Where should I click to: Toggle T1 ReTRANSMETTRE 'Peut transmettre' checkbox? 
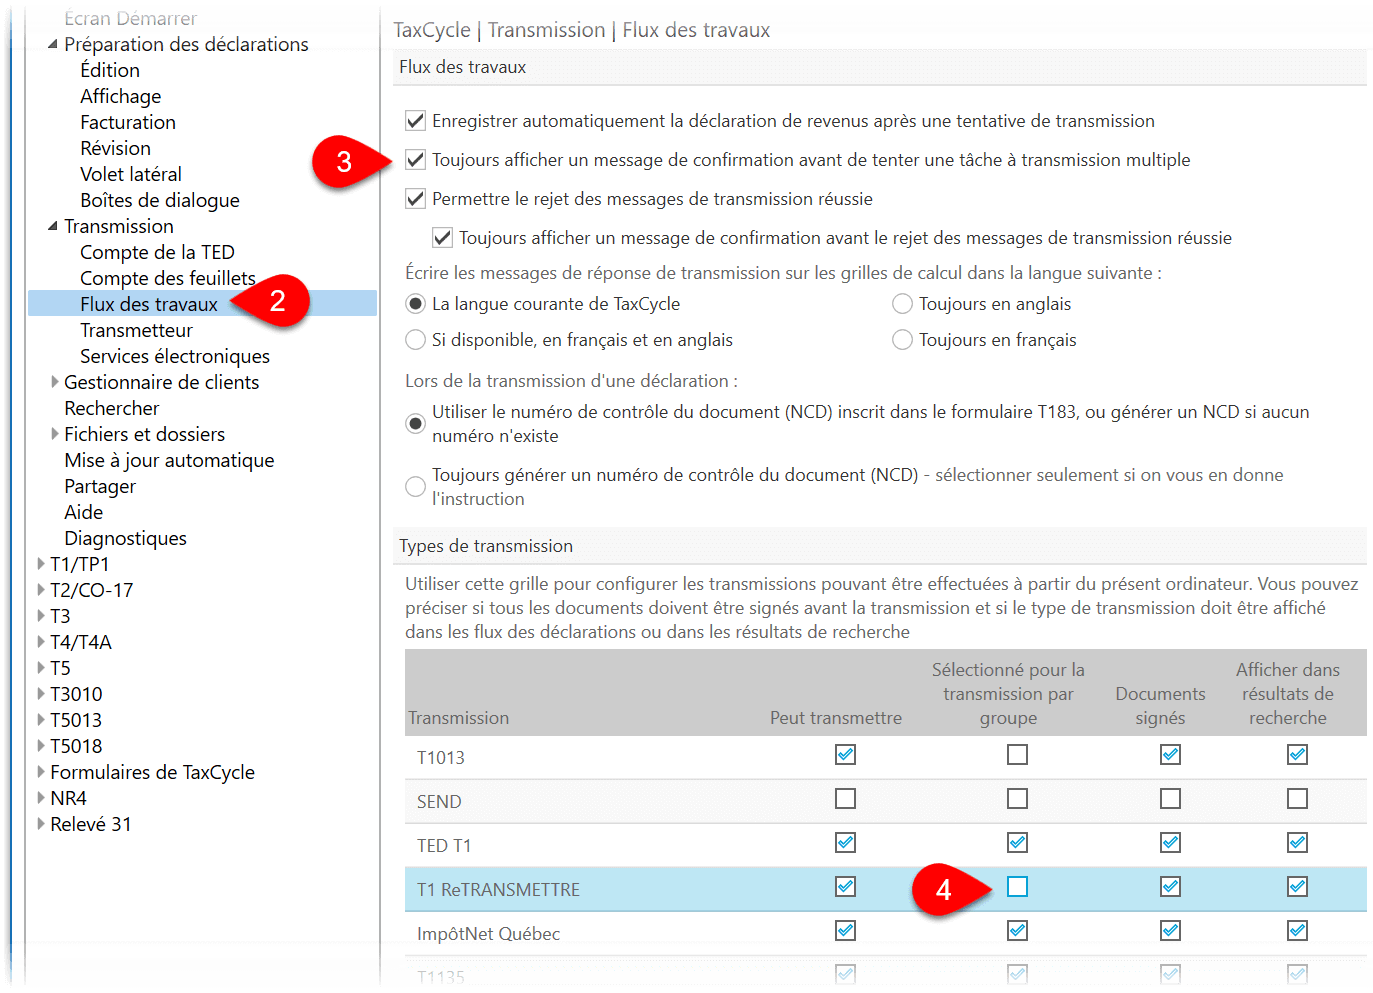pos(845,887)
